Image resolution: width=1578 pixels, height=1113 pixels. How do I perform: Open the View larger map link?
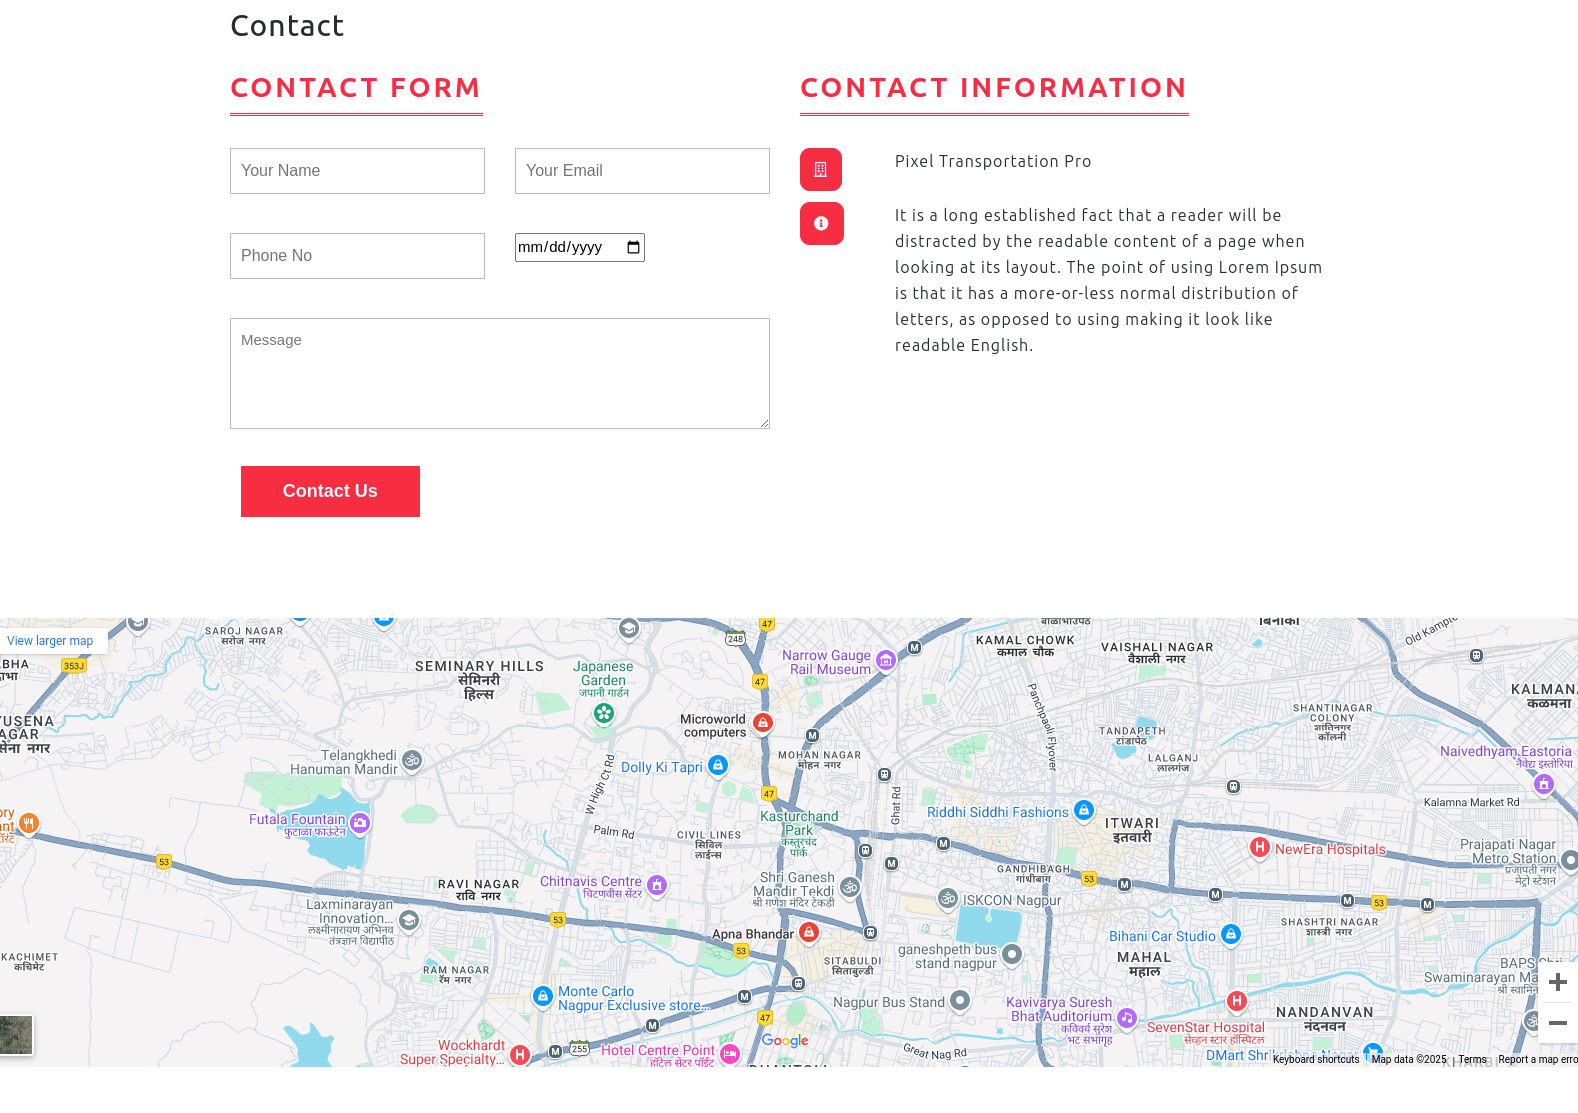(50, 641)
